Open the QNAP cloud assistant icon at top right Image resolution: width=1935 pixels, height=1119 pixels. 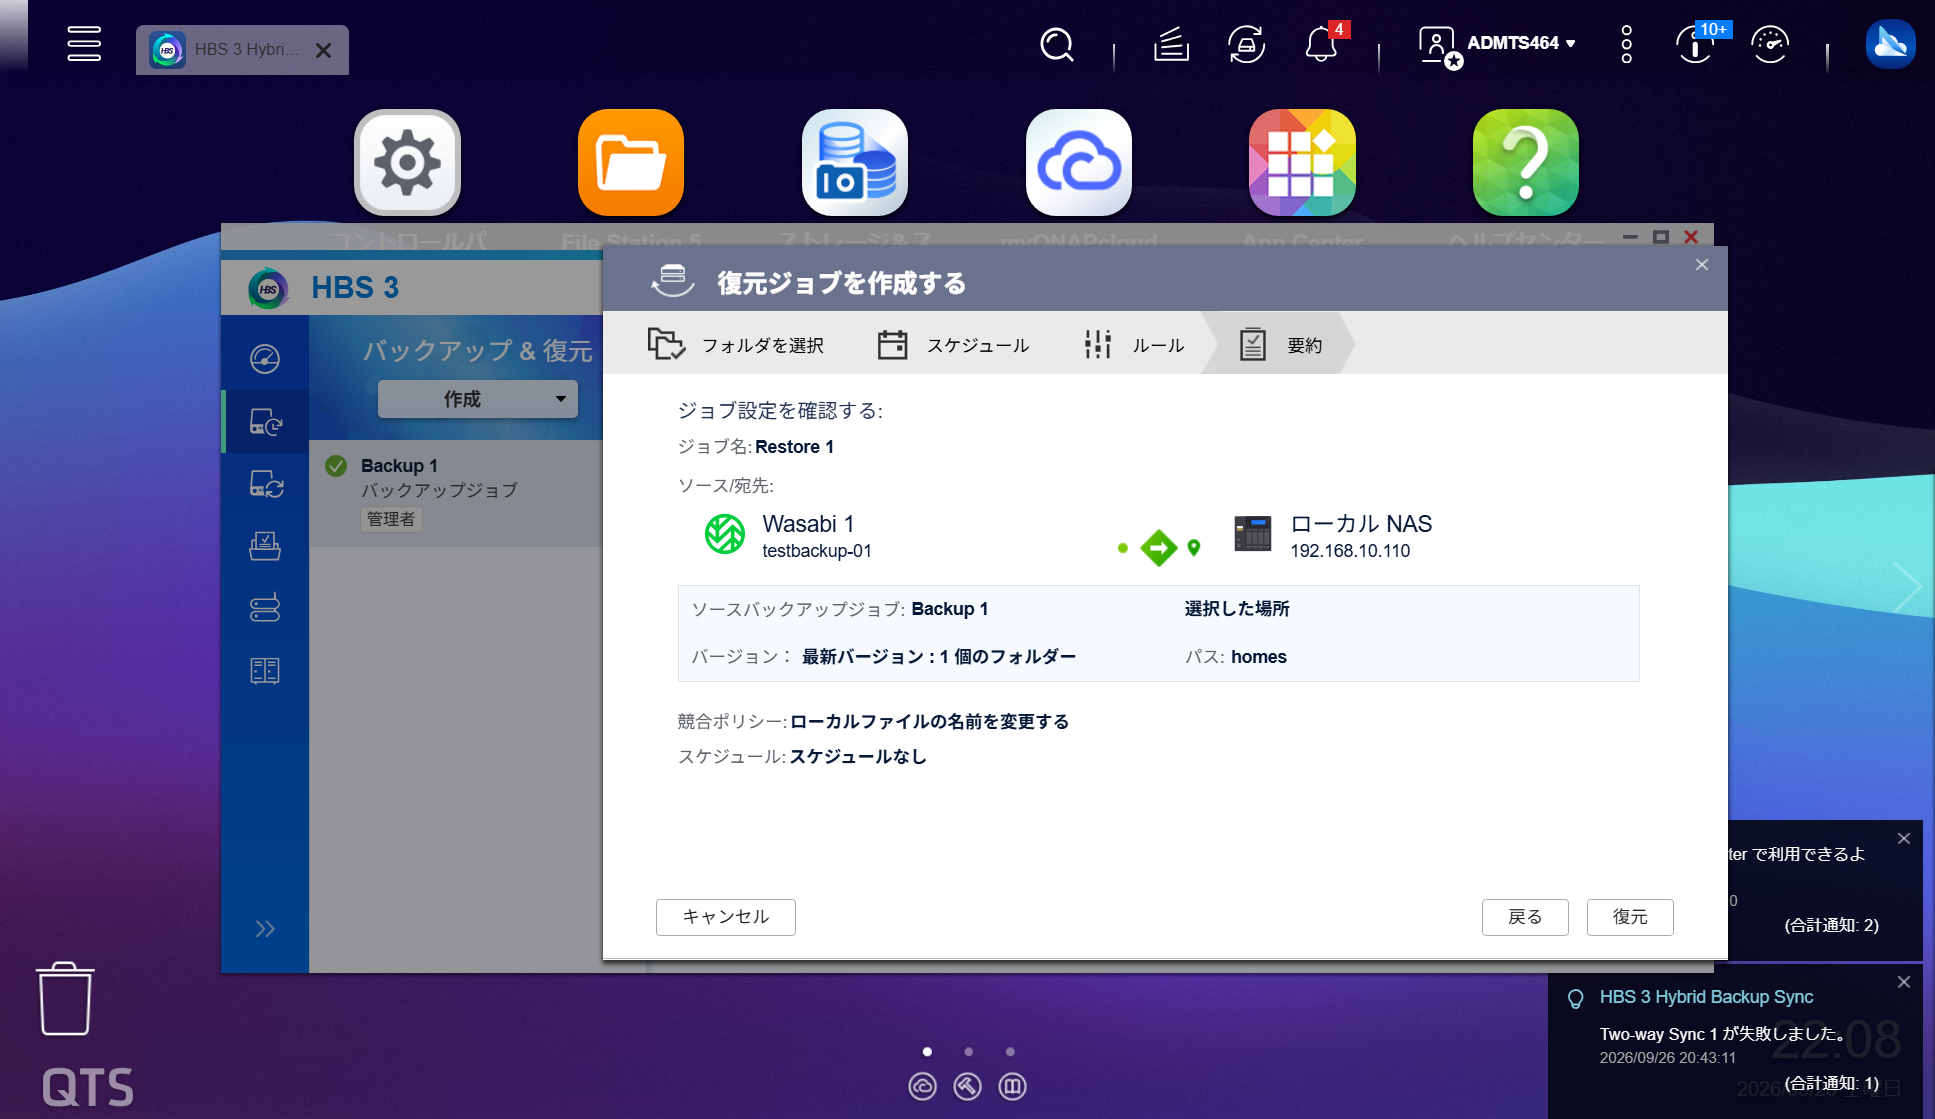tap(1890, 44)
